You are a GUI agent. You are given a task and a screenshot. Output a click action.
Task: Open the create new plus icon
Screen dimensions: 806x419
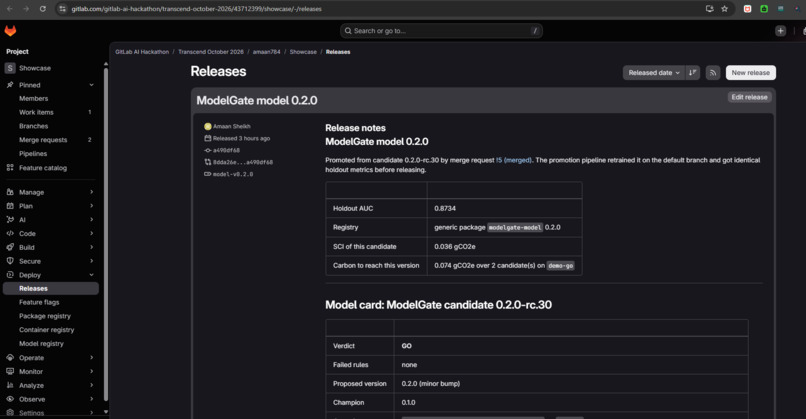[x=780, y=31]
